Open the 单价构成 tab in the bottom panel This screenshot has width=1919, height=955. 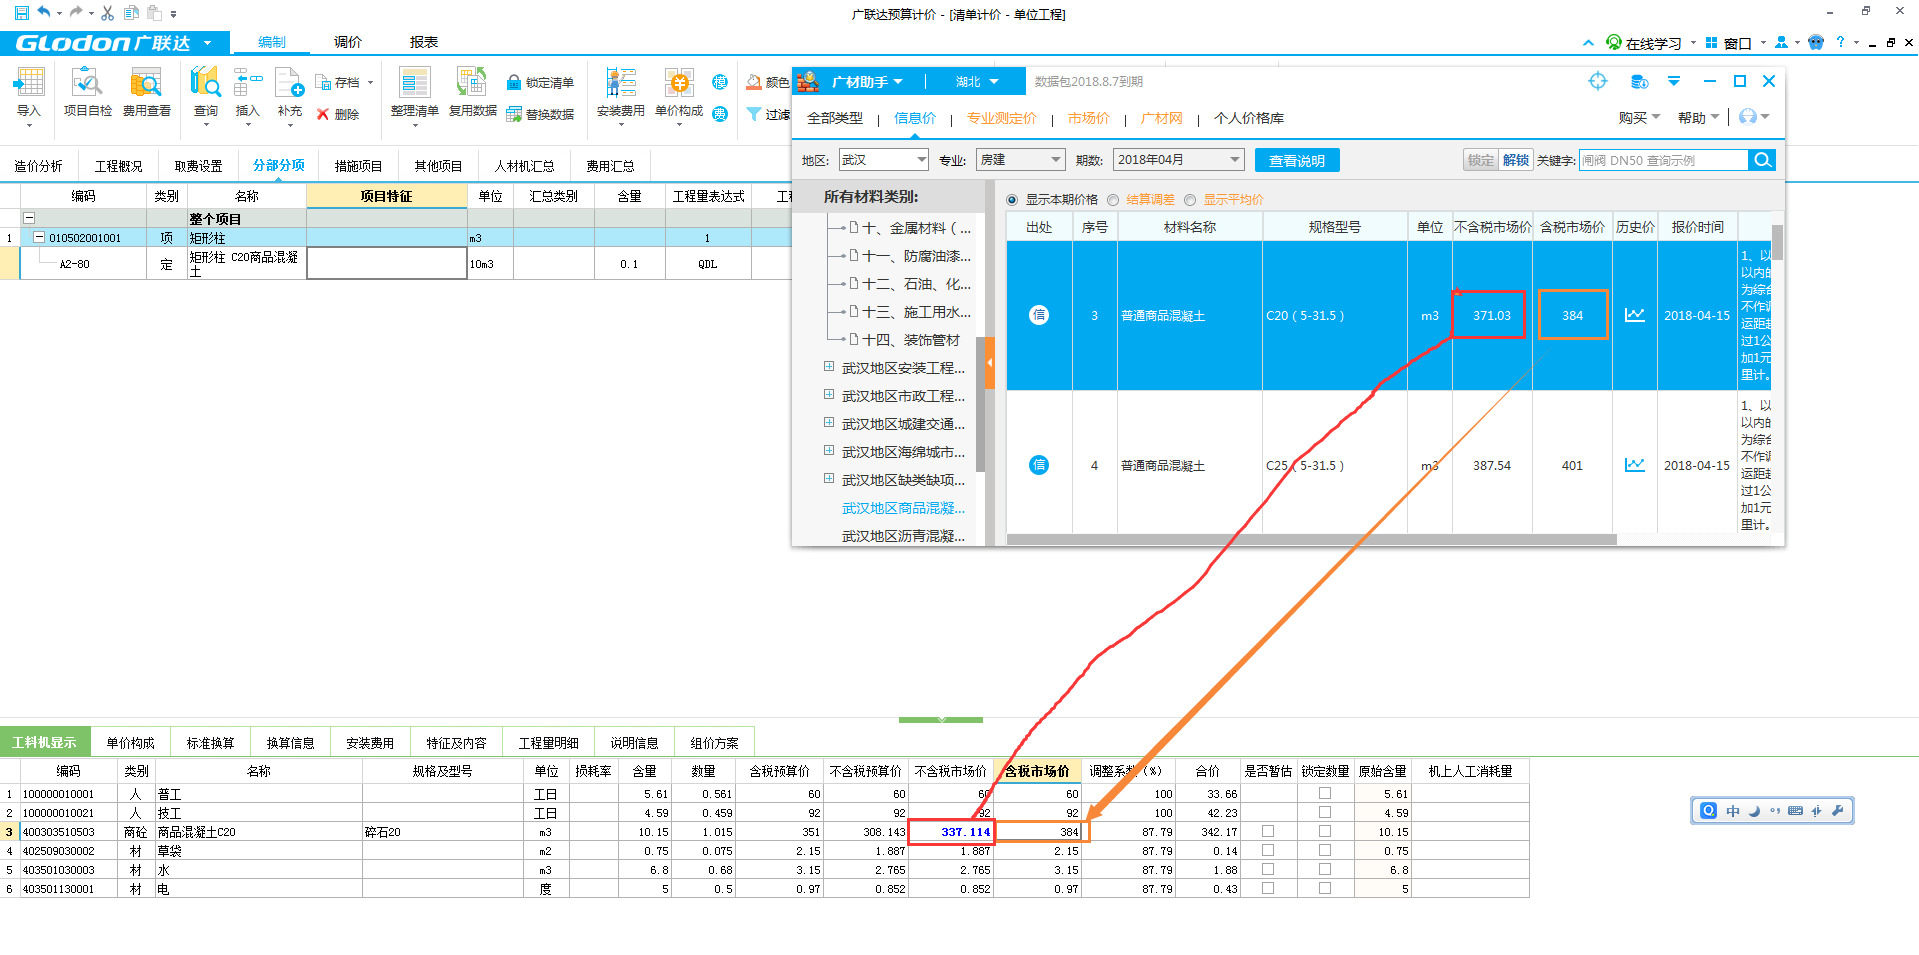pyautogui.click(x=130, y=743)
